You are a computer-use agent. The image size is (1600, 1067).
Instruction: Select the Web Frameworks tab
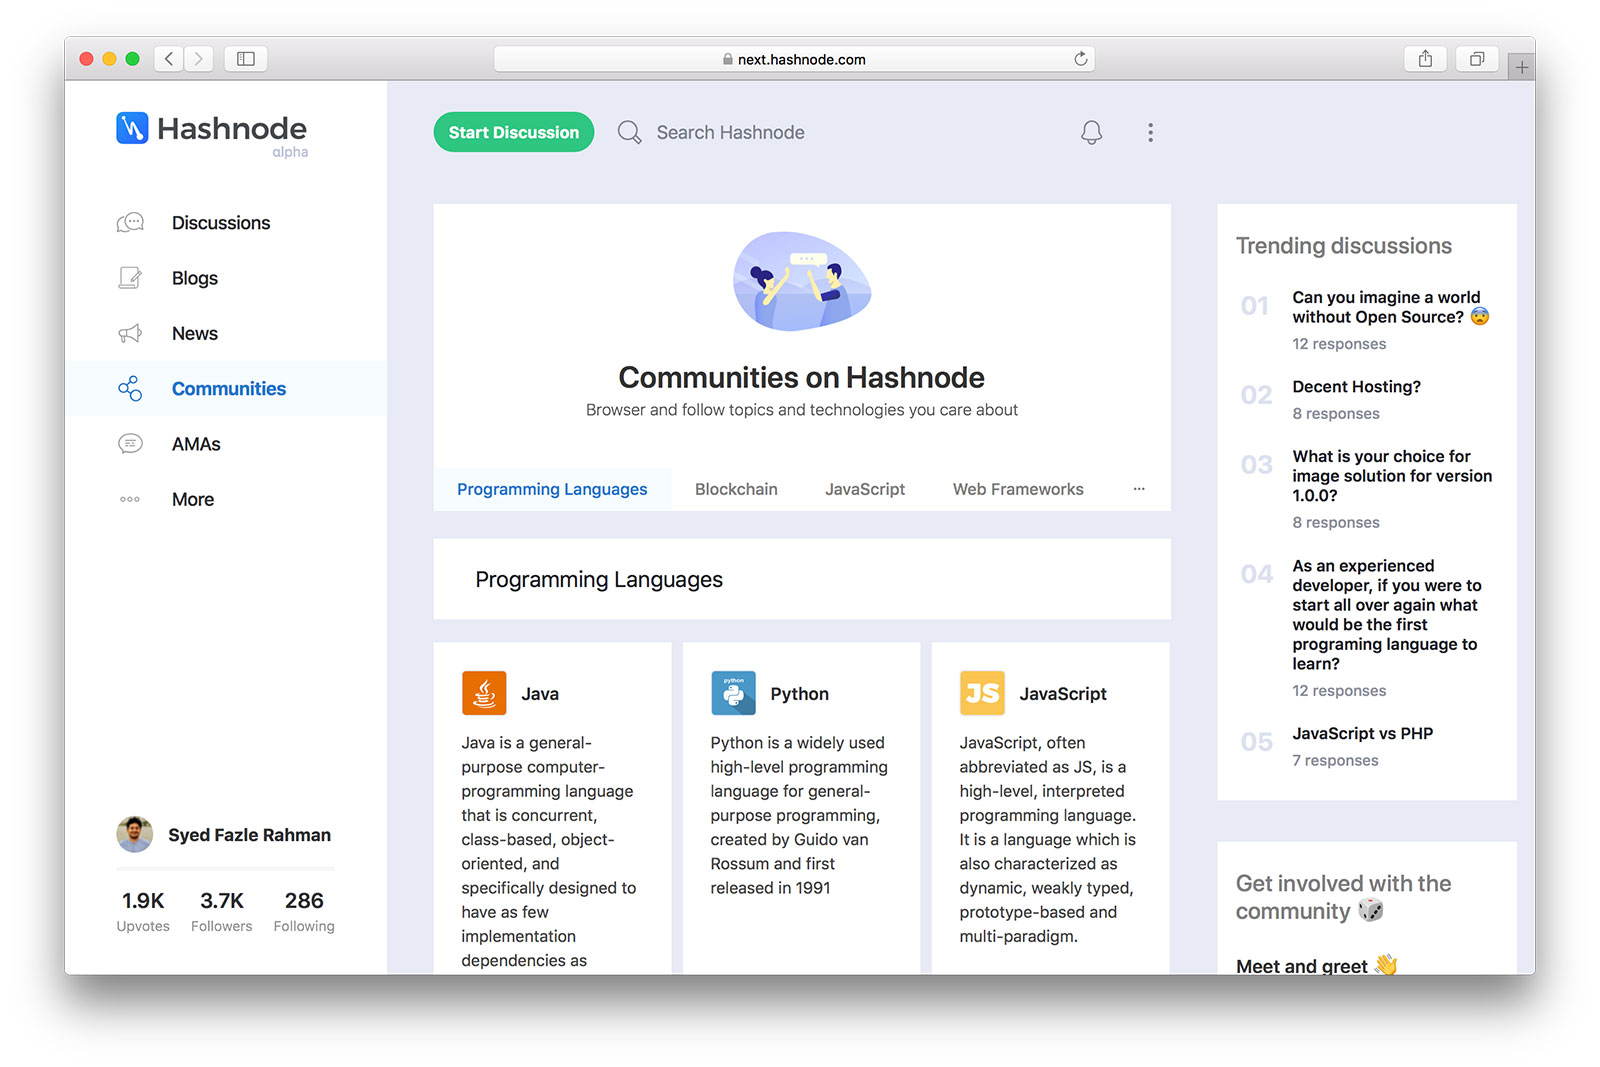point(1017,489)
